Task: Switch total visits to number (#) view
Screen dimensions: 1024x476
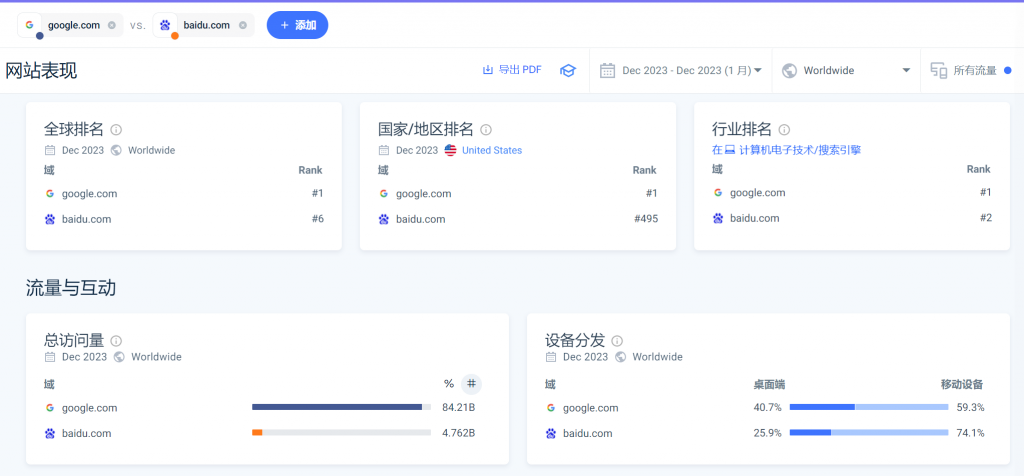Action: point(472,384)
